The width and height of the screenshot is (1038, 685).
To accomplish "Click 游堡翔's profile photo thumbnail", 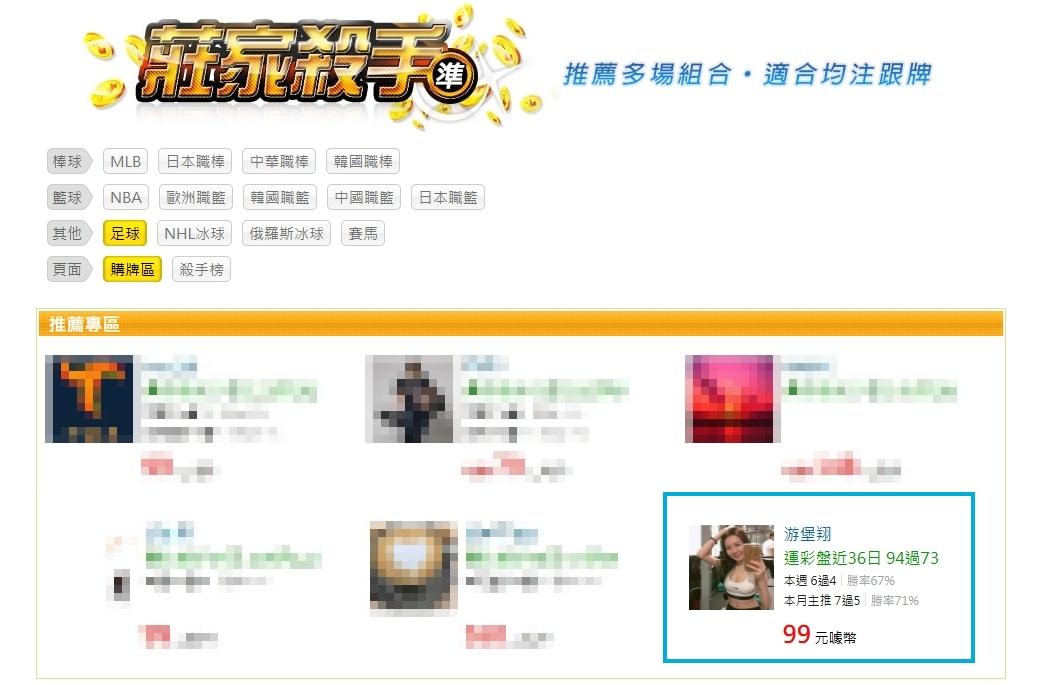I will tap(731, 567).
